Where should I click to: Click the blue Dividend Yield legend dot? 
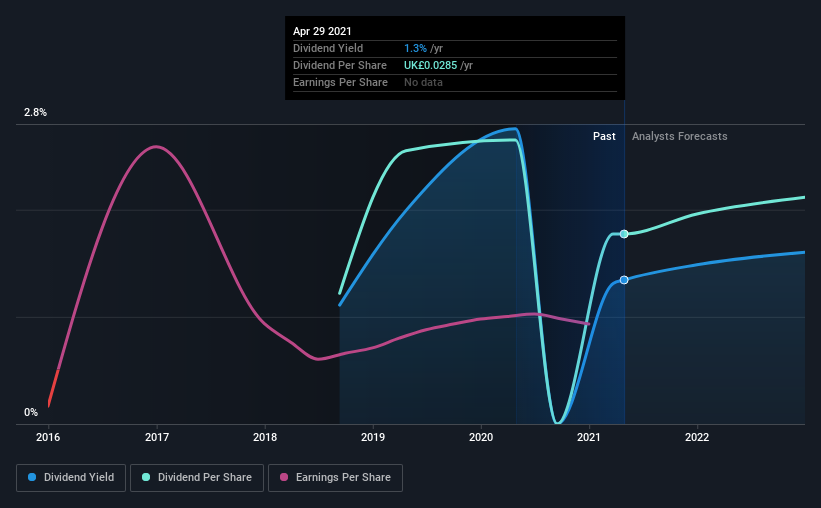pos(32,477)
